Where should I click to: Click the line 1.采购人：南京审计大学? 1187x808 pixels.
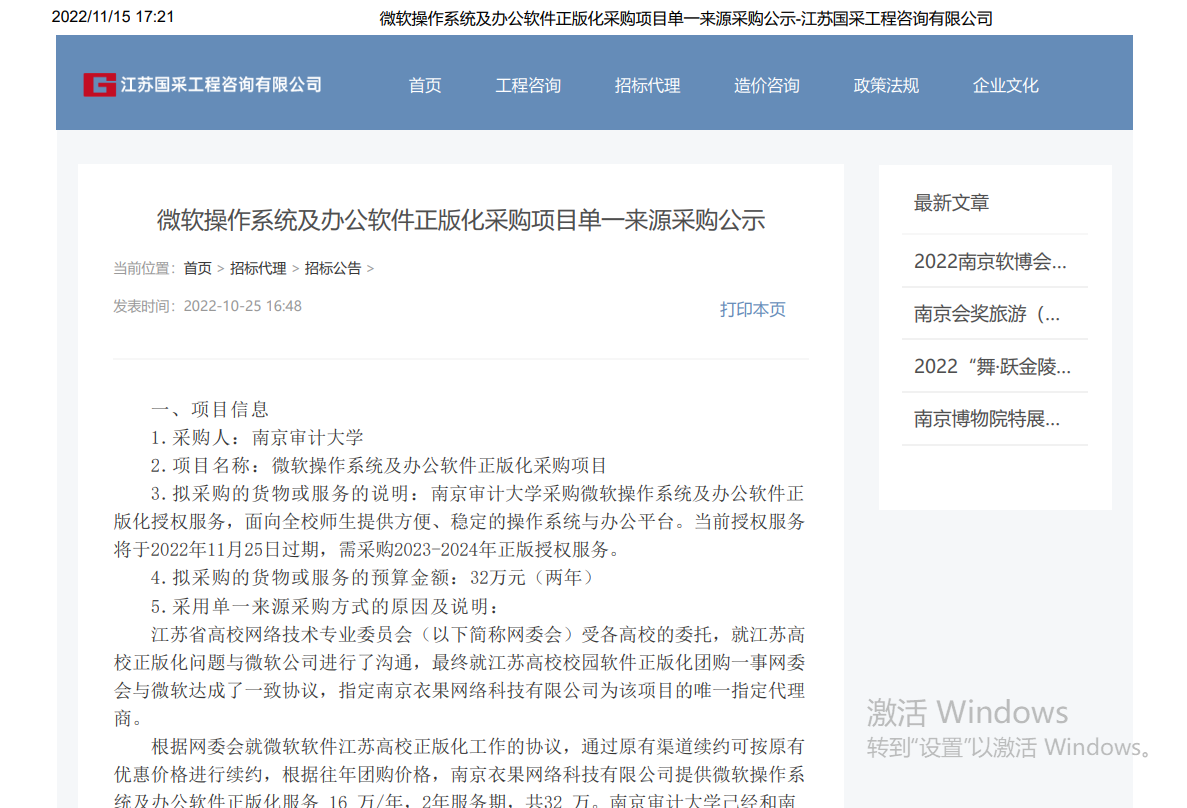pyautogui.click(x=257, y=438)
